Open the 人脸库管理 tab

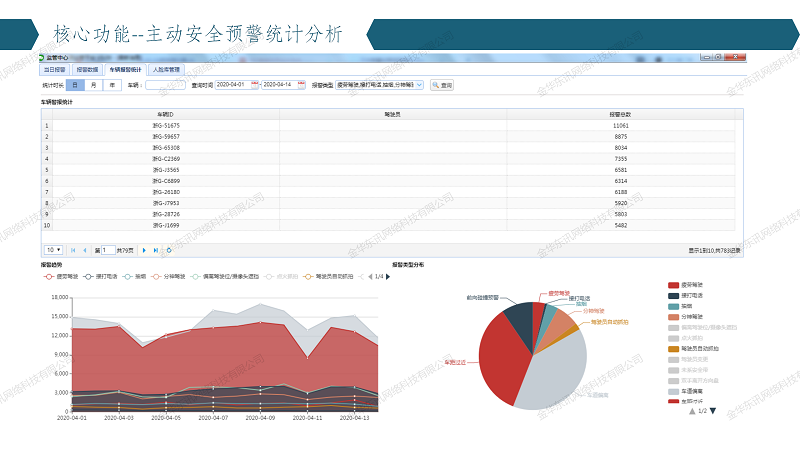[x=165, y=70]
